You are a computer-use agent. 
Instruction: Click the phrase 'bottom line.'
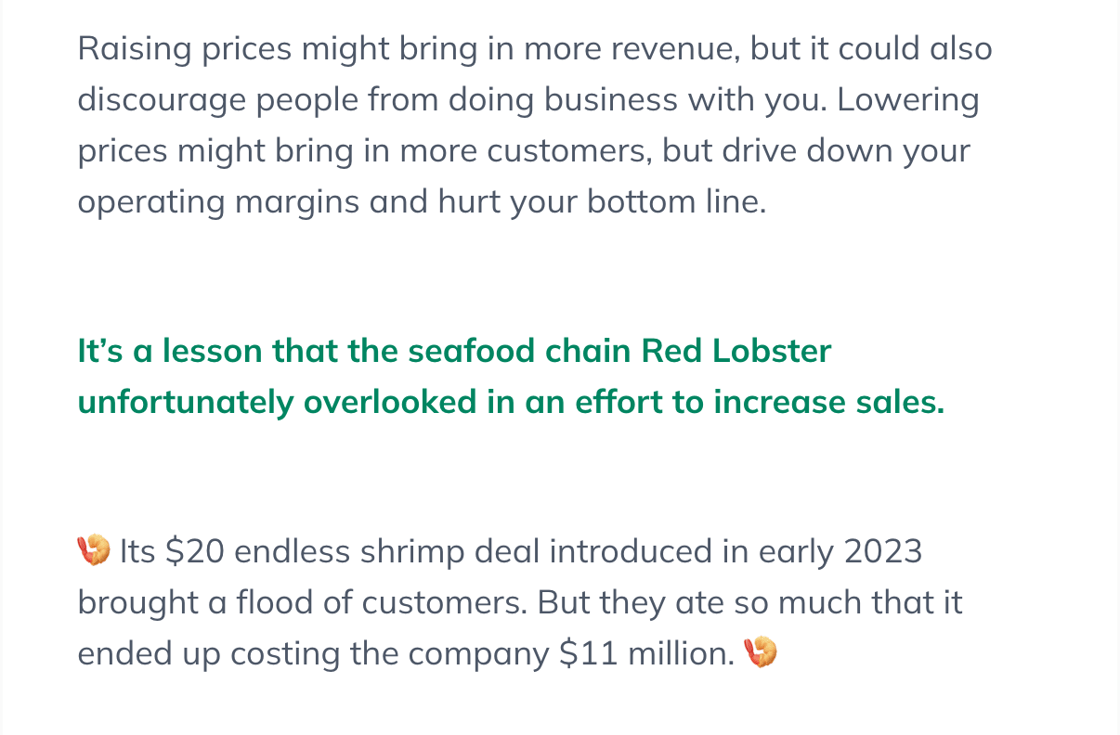coord(676,202)
